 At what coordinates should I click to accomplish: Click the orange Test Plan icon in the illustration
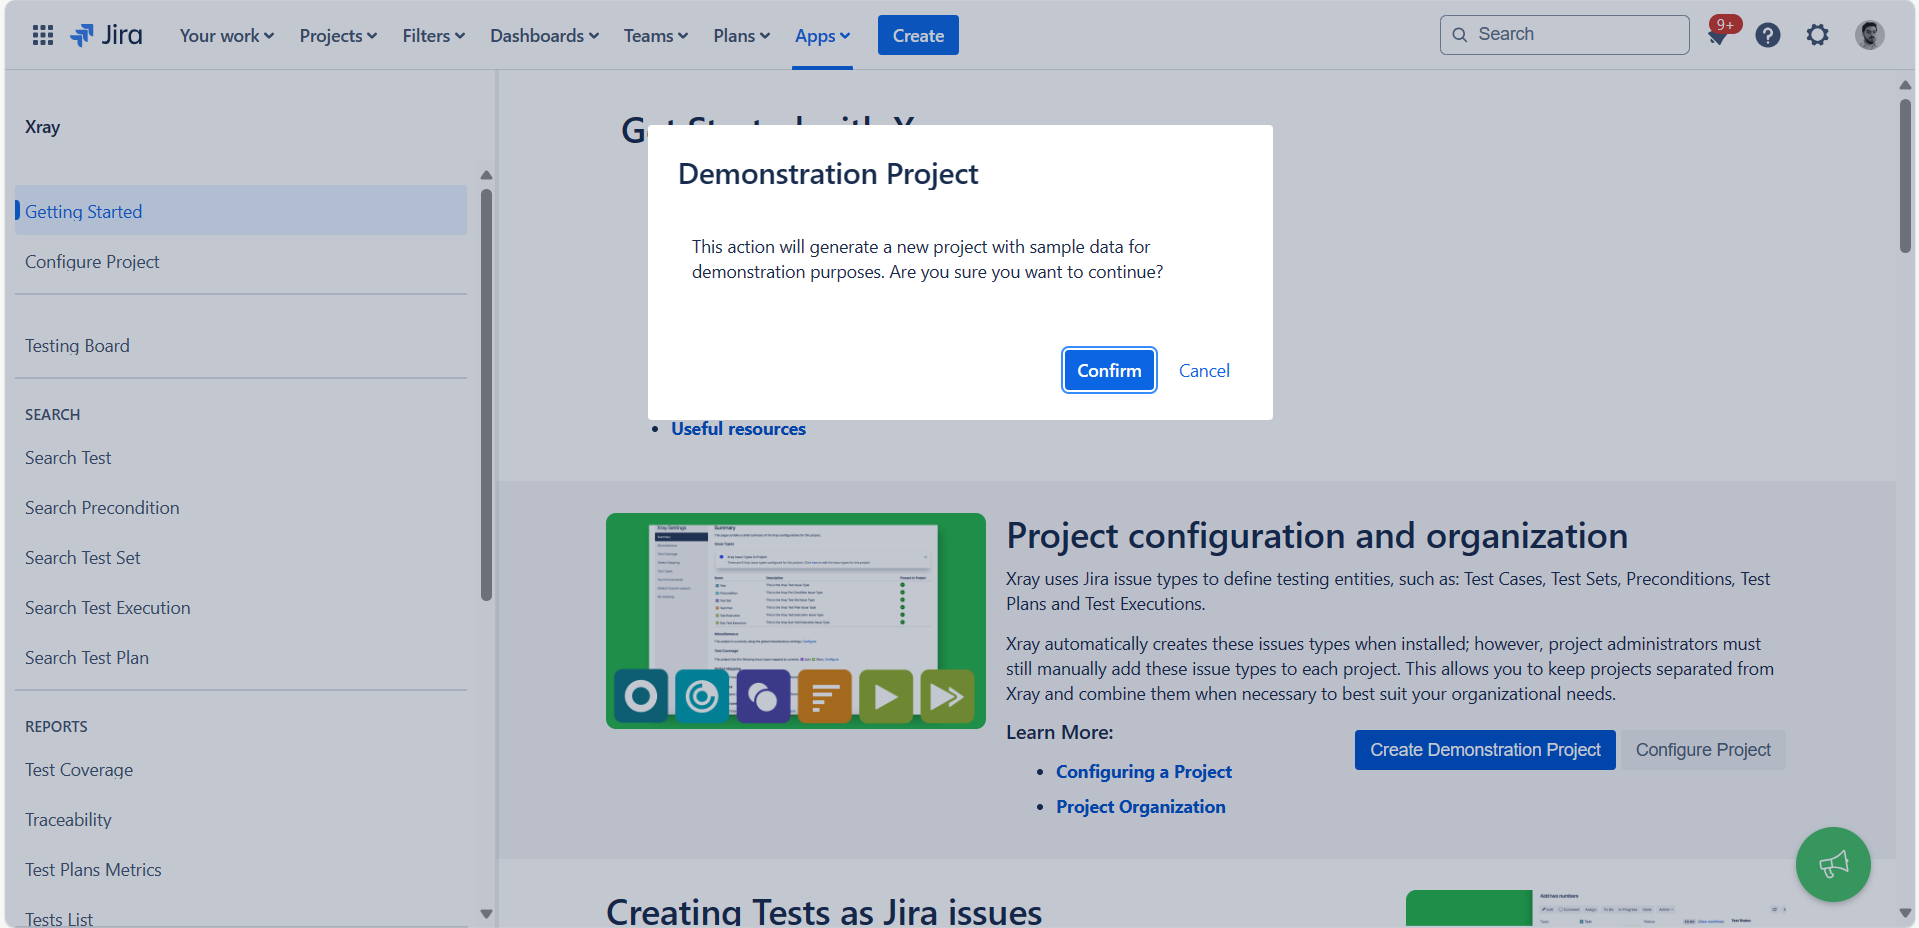coord(825,696)
